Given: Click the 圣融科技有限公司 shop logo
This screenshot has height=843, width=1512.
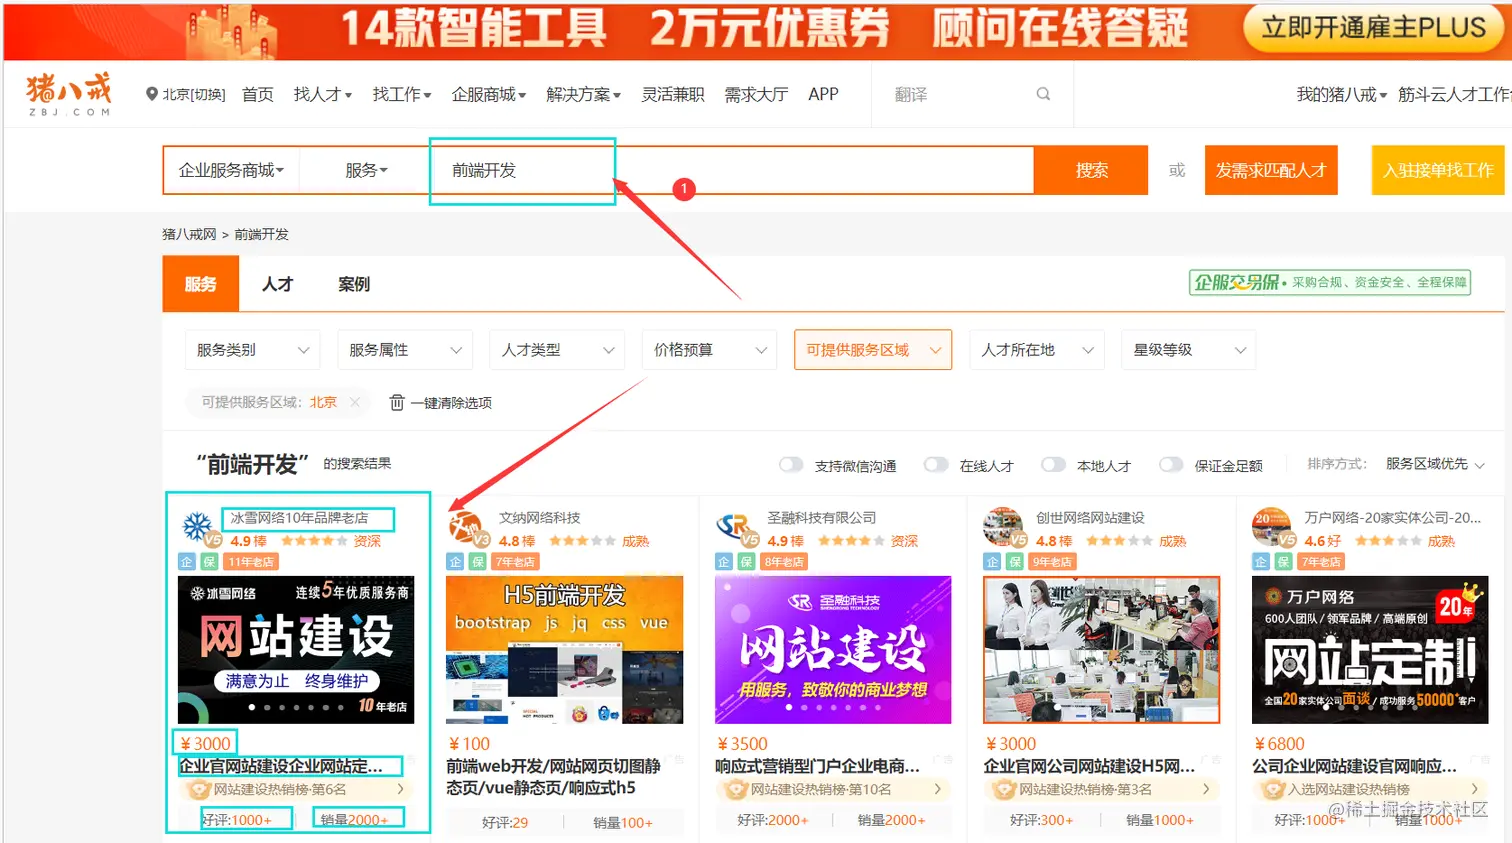Looking at the screenshot, I should [735, 526].
